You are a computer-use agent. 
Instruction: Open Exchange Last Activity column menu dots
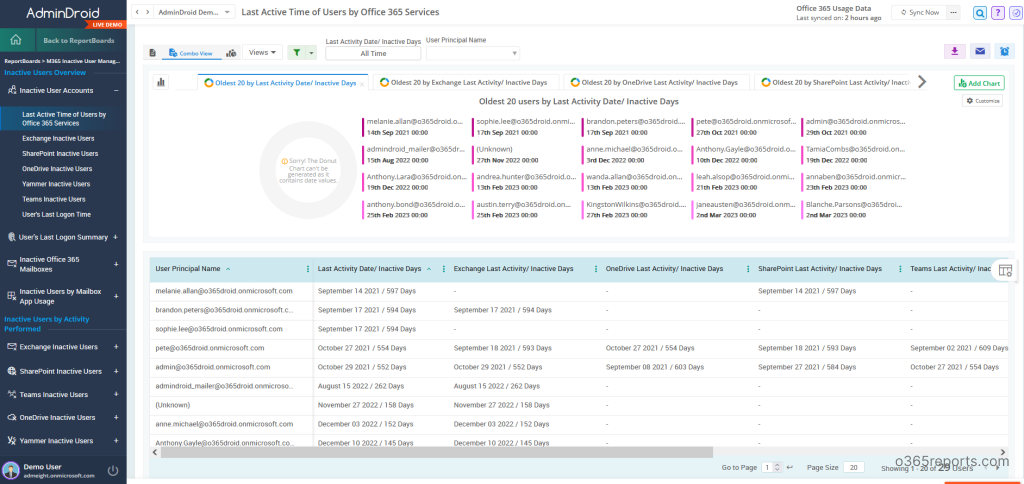coord(596,269)
